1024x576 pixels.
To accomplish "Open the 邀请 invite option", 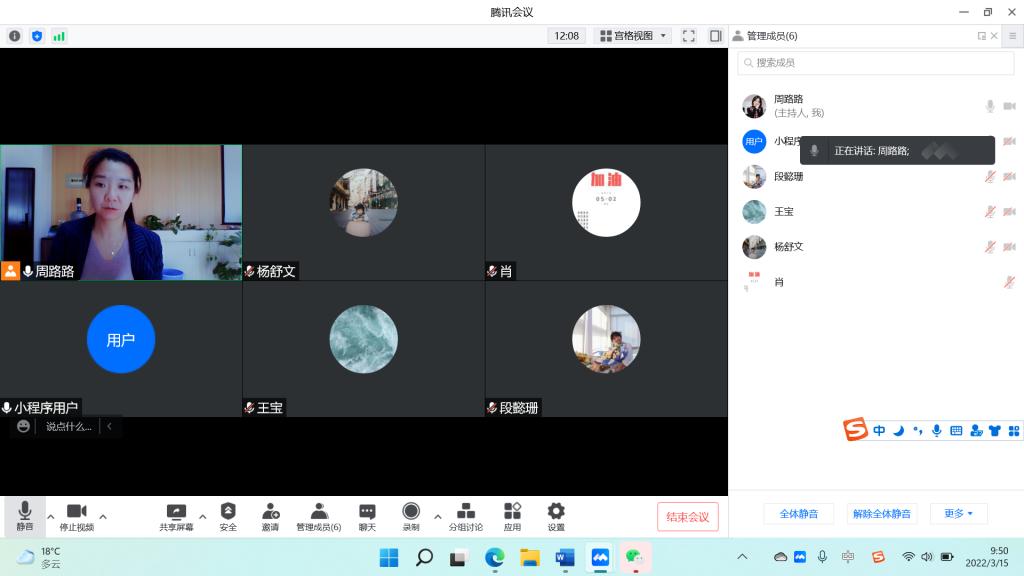I will (x=270, y=516).
